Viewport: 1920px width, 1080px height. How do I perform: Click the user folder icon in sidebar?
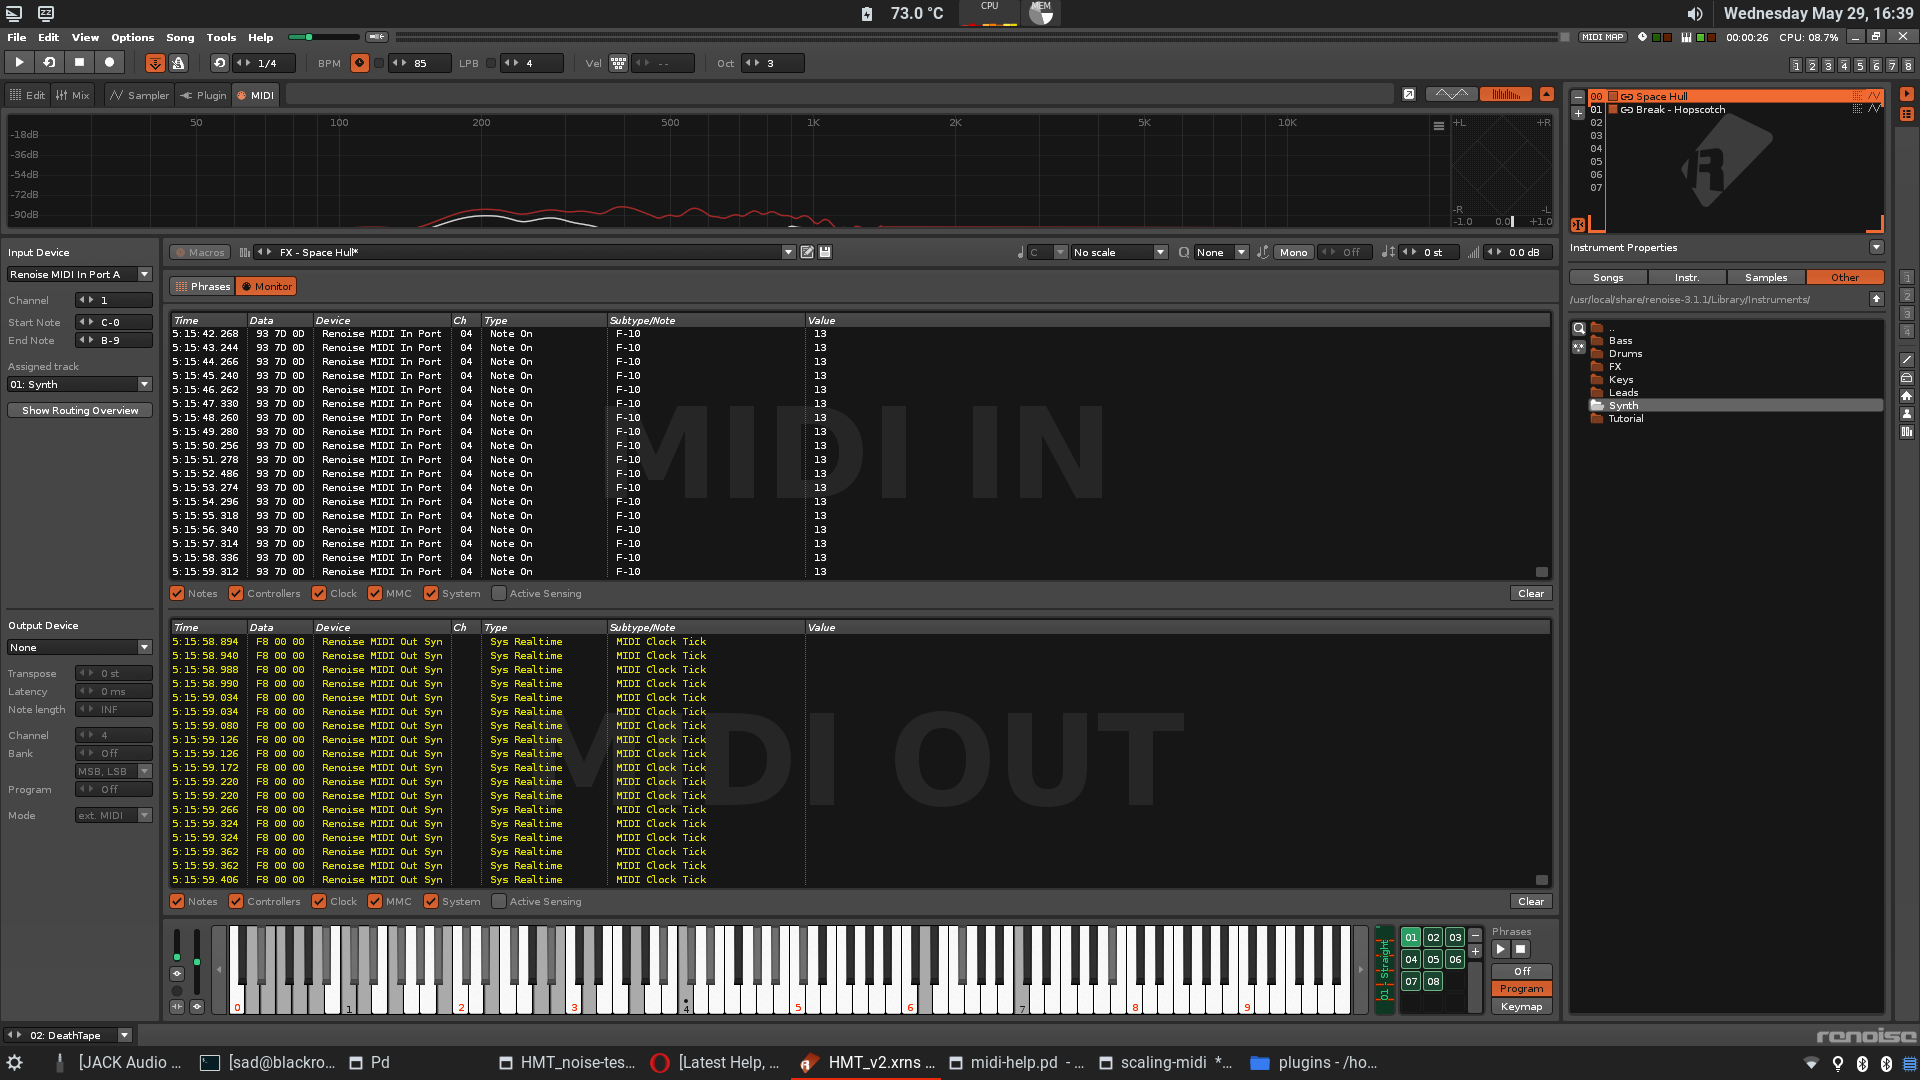(1907, 414)
